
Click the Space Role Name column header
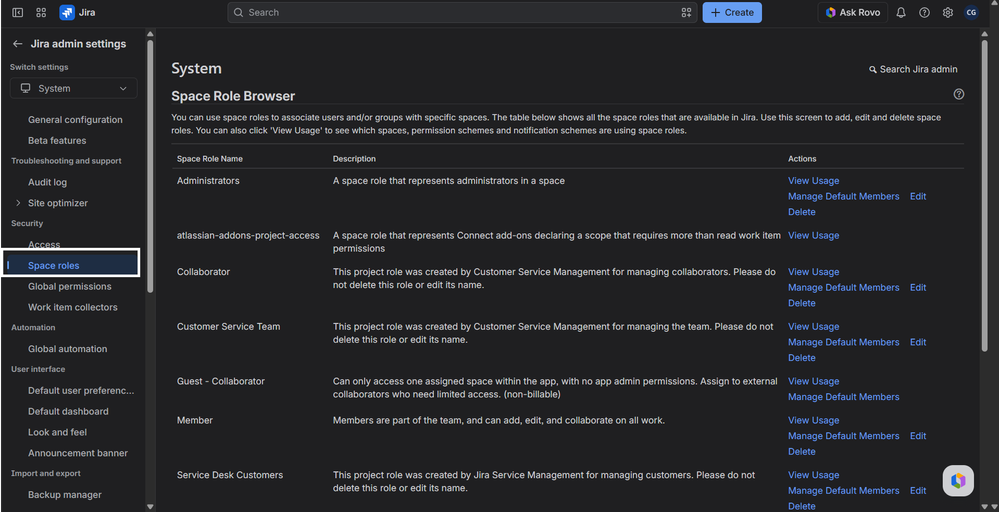pyautogui.click(x=210, y=159)
